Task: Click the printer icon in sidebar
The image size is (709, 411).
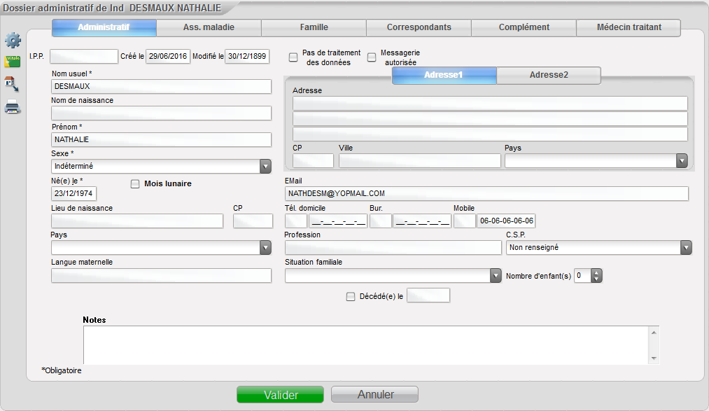Action: [13, 108]
